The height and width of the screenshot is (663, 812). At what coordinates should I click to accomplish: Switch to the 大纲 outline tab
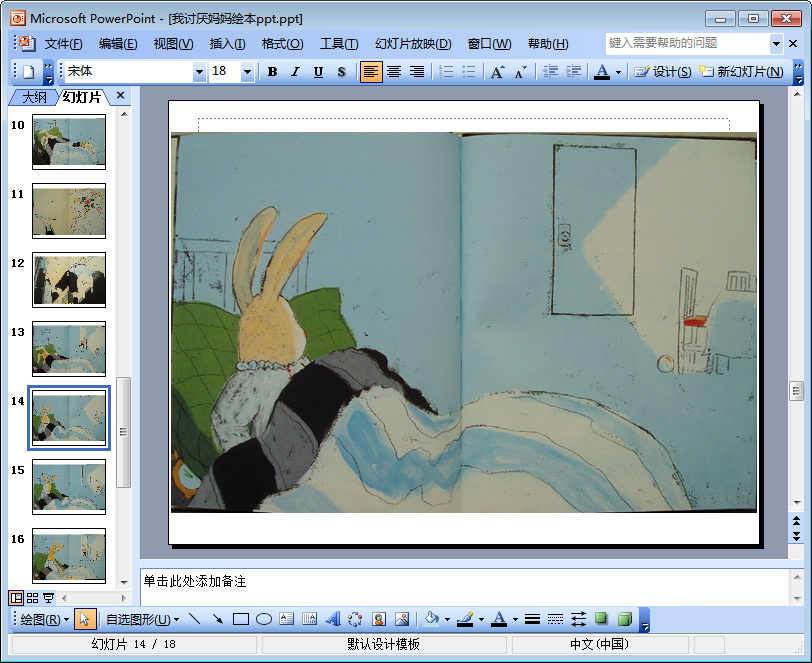(34, 97)
